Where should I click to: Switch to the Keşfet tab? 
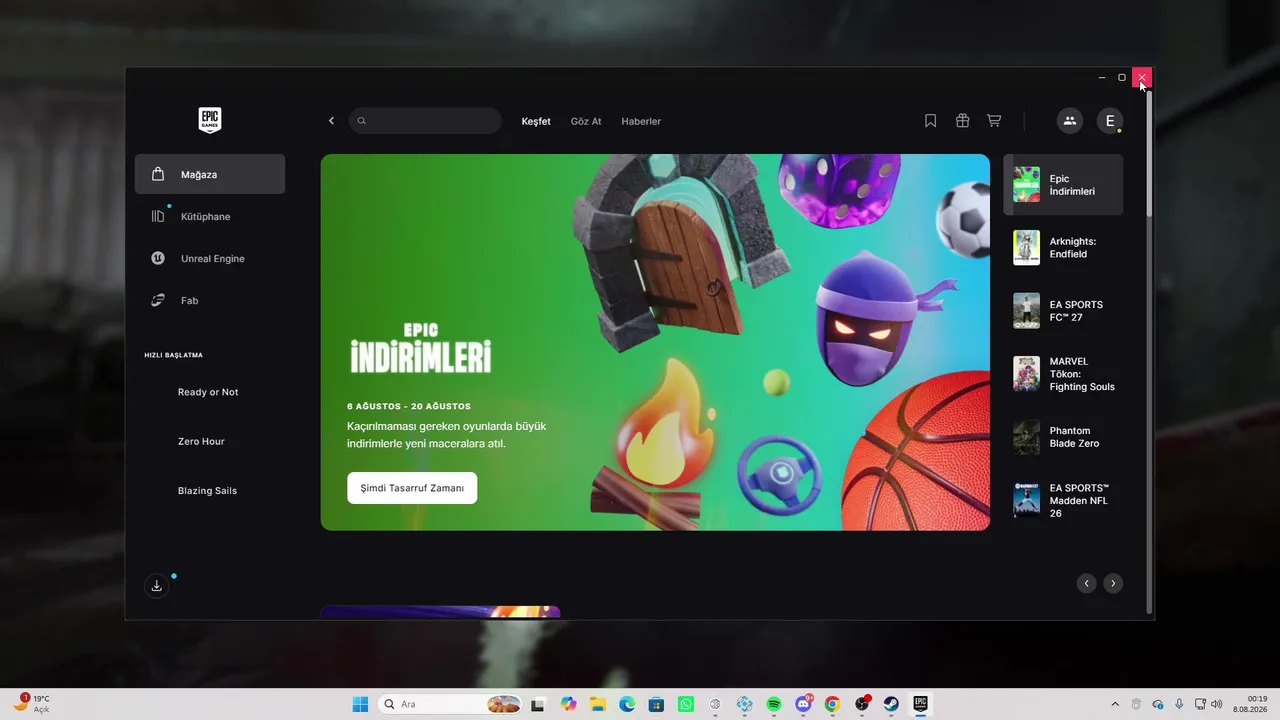pos(536,121)
